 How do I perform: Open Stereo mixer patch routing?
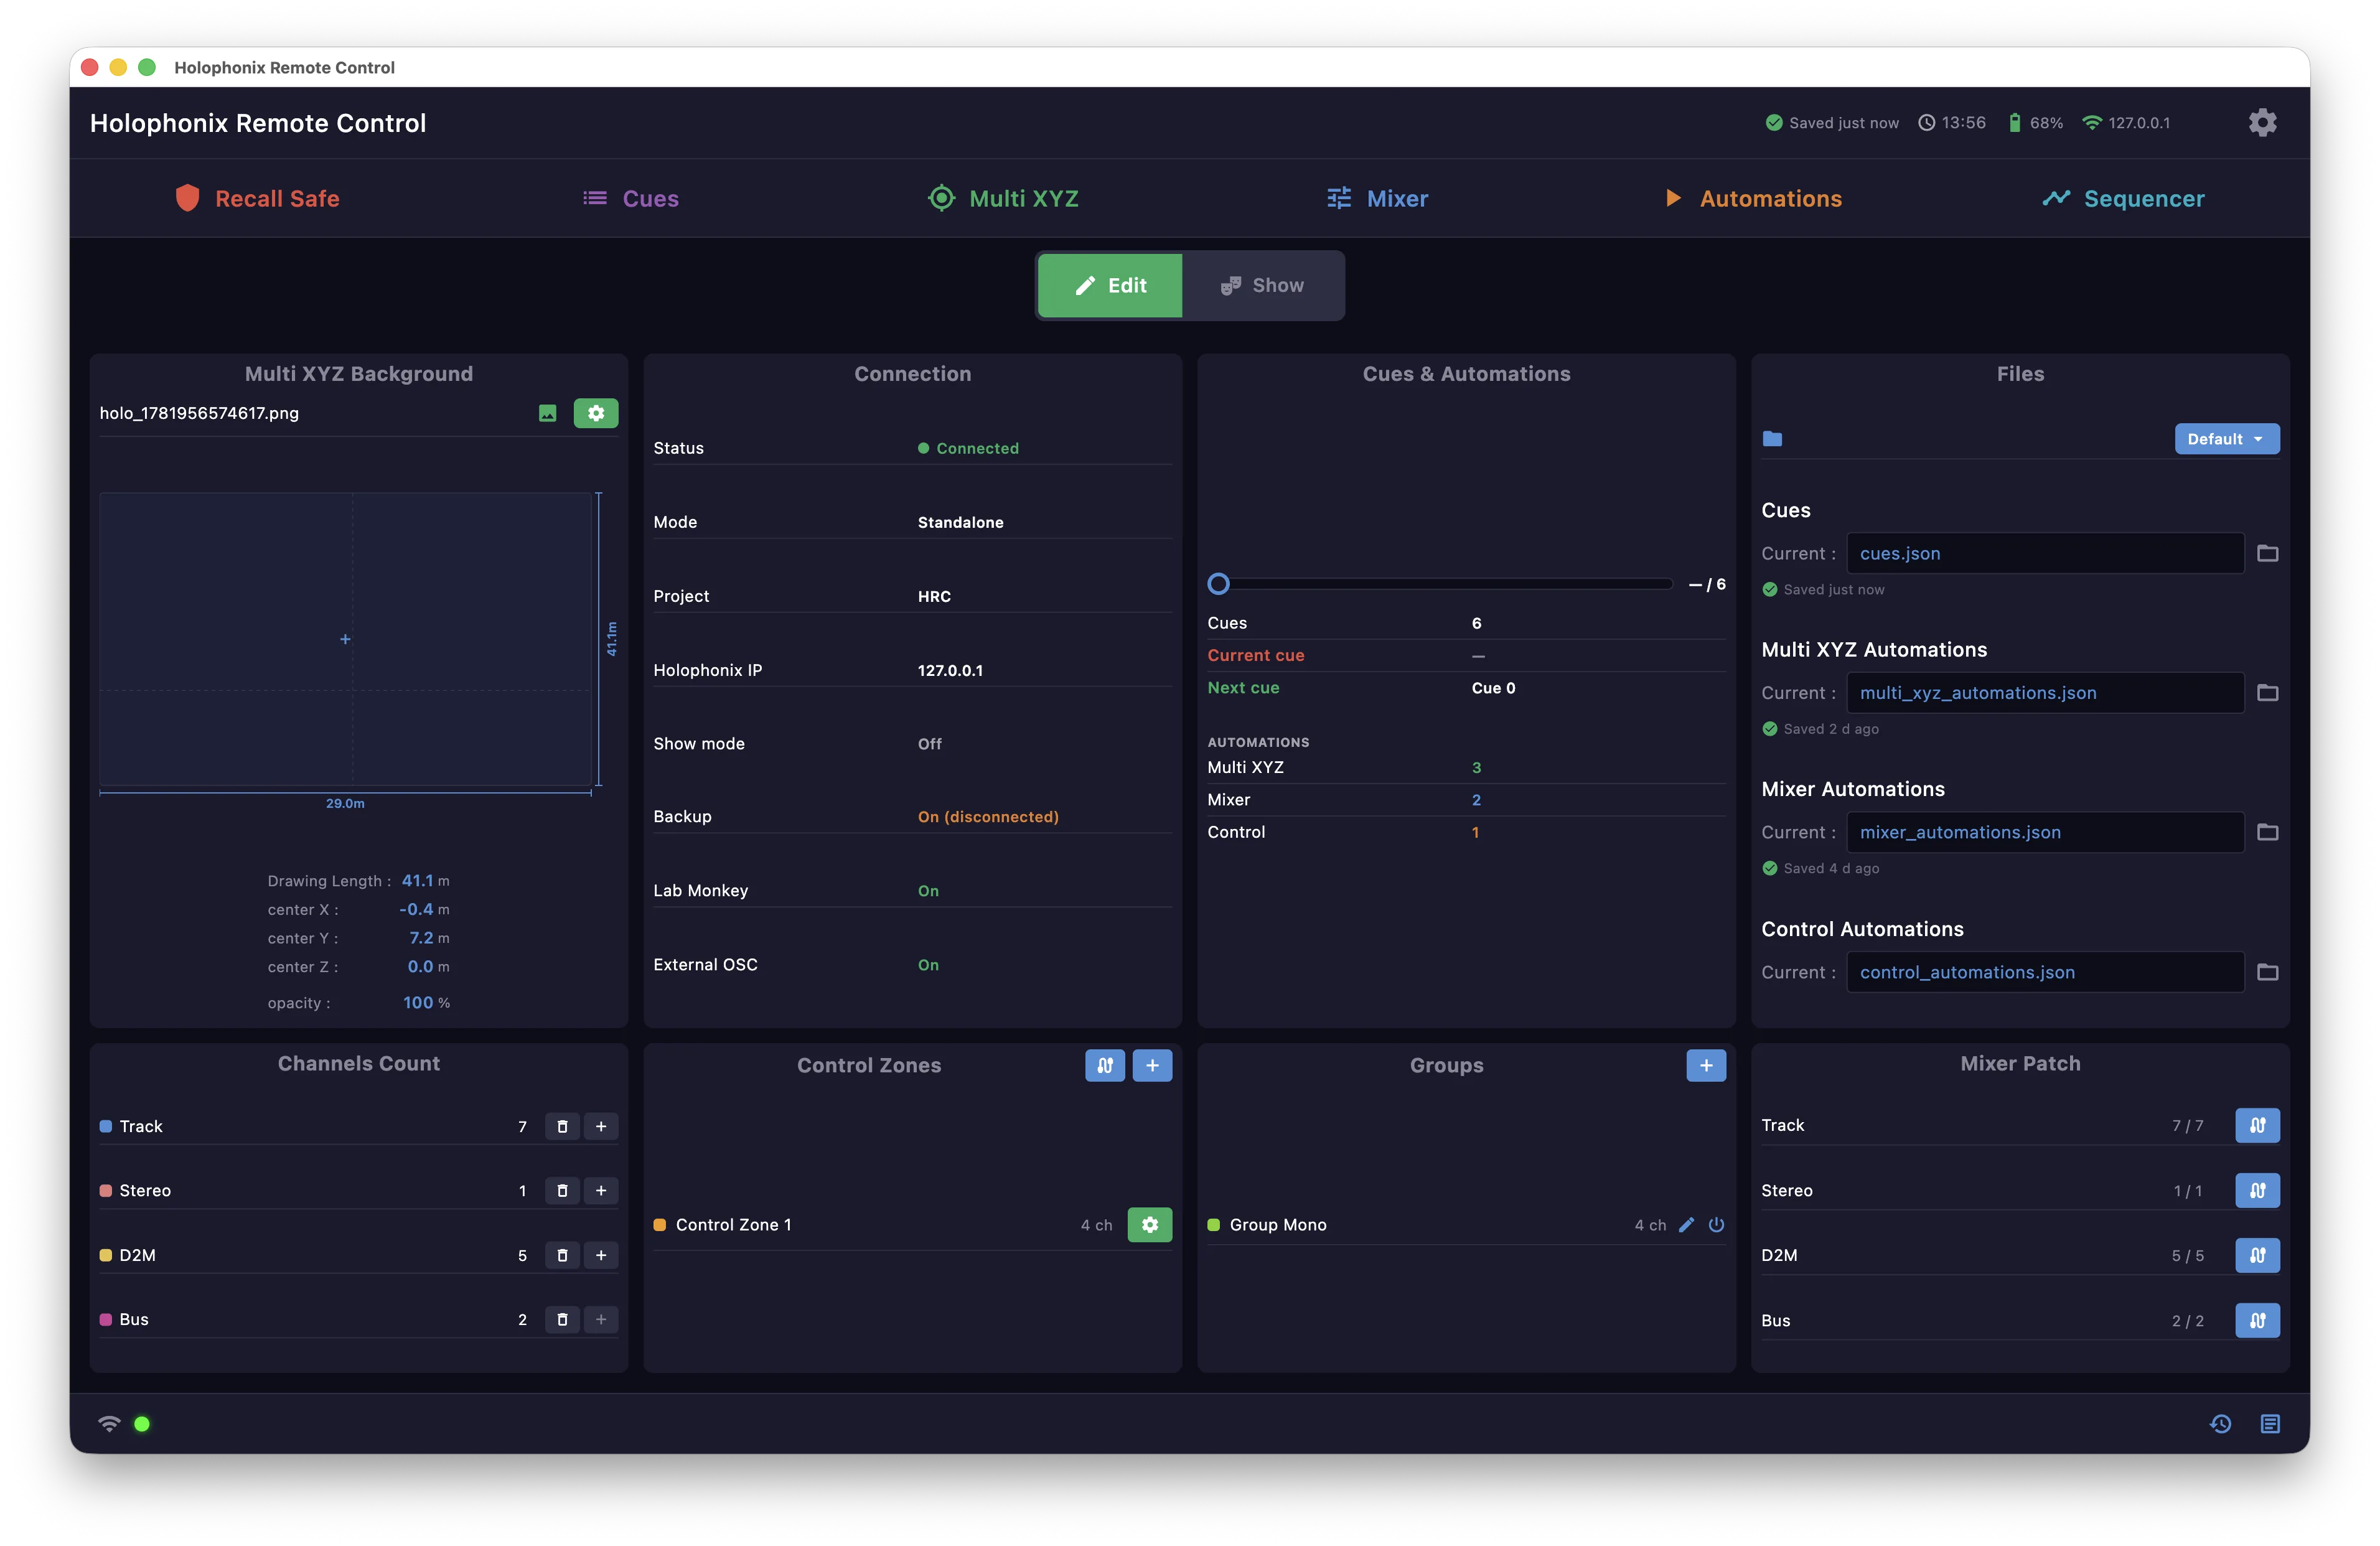coord(2257,1190)
